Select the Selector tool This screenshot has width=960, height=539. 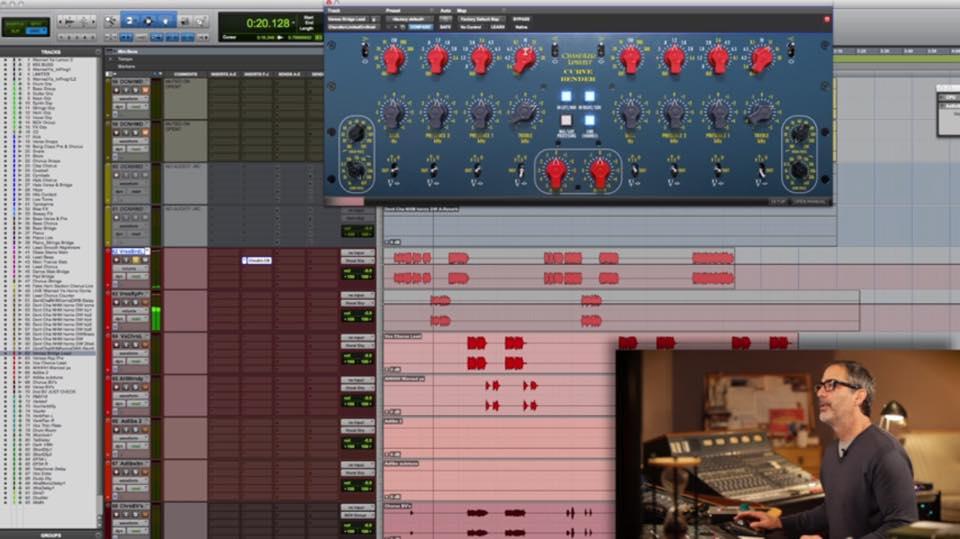pos(148,21)
